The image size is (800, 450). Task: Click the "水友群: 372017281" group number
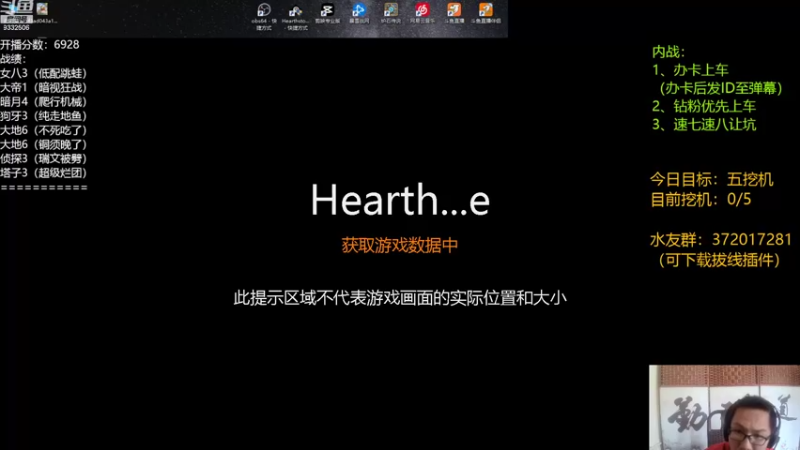click(721, 240)
